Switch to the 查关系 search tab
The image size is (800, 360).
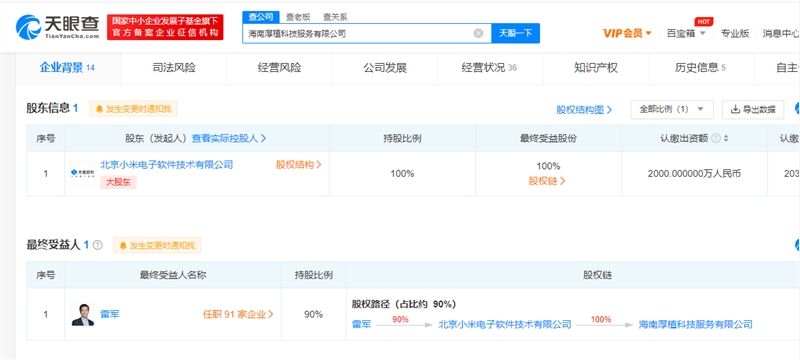pos(335,17)
